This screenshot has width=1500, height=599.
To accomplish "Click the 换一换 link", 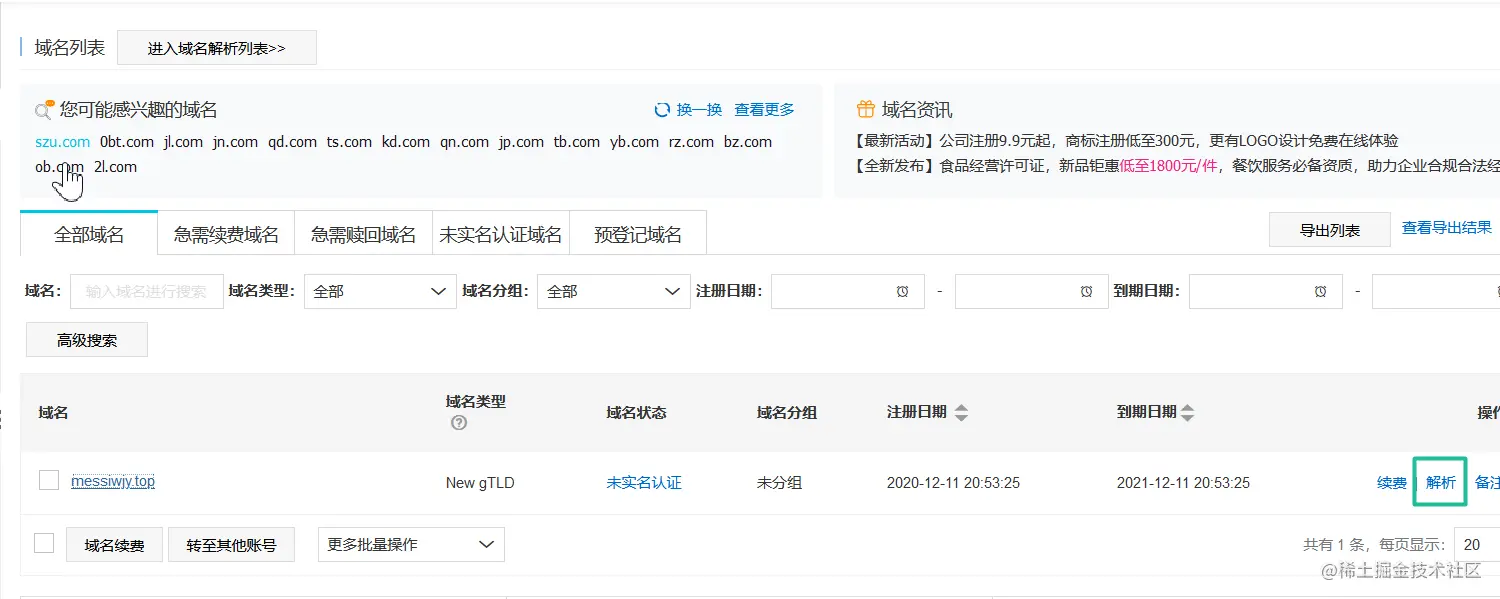I will point(699,110).
